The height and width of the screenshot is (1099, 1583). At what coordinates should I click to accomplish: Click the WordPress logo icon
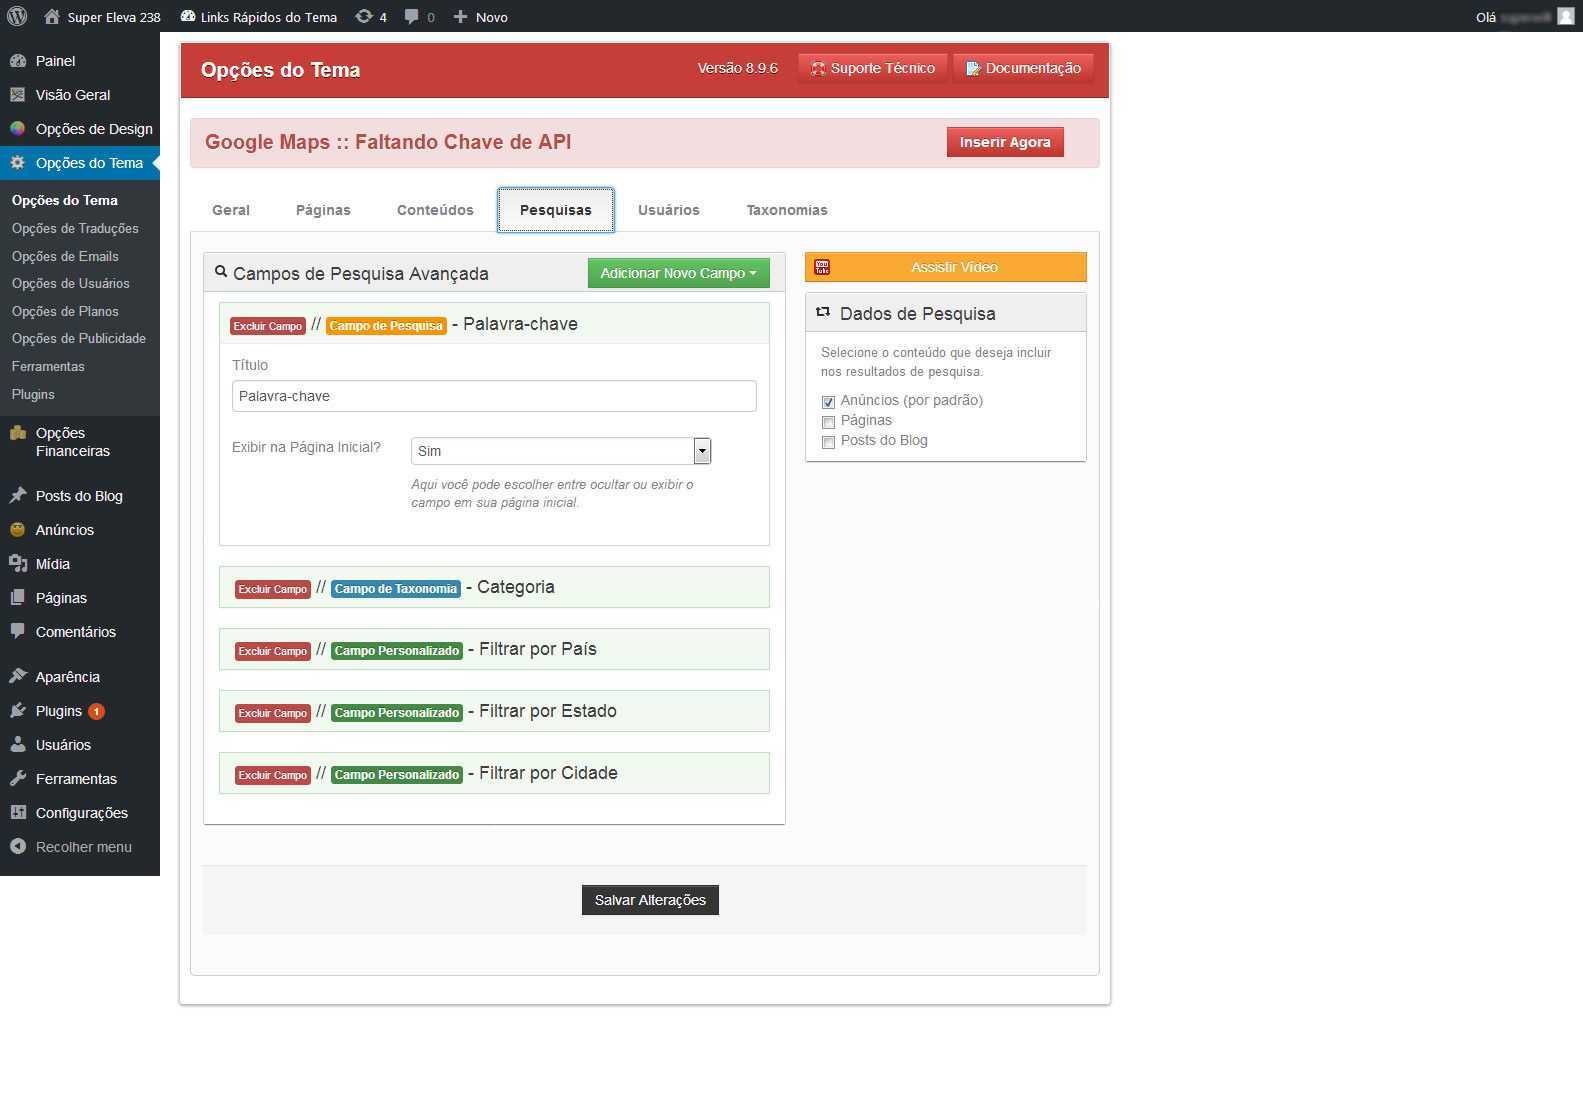(17, 16)
